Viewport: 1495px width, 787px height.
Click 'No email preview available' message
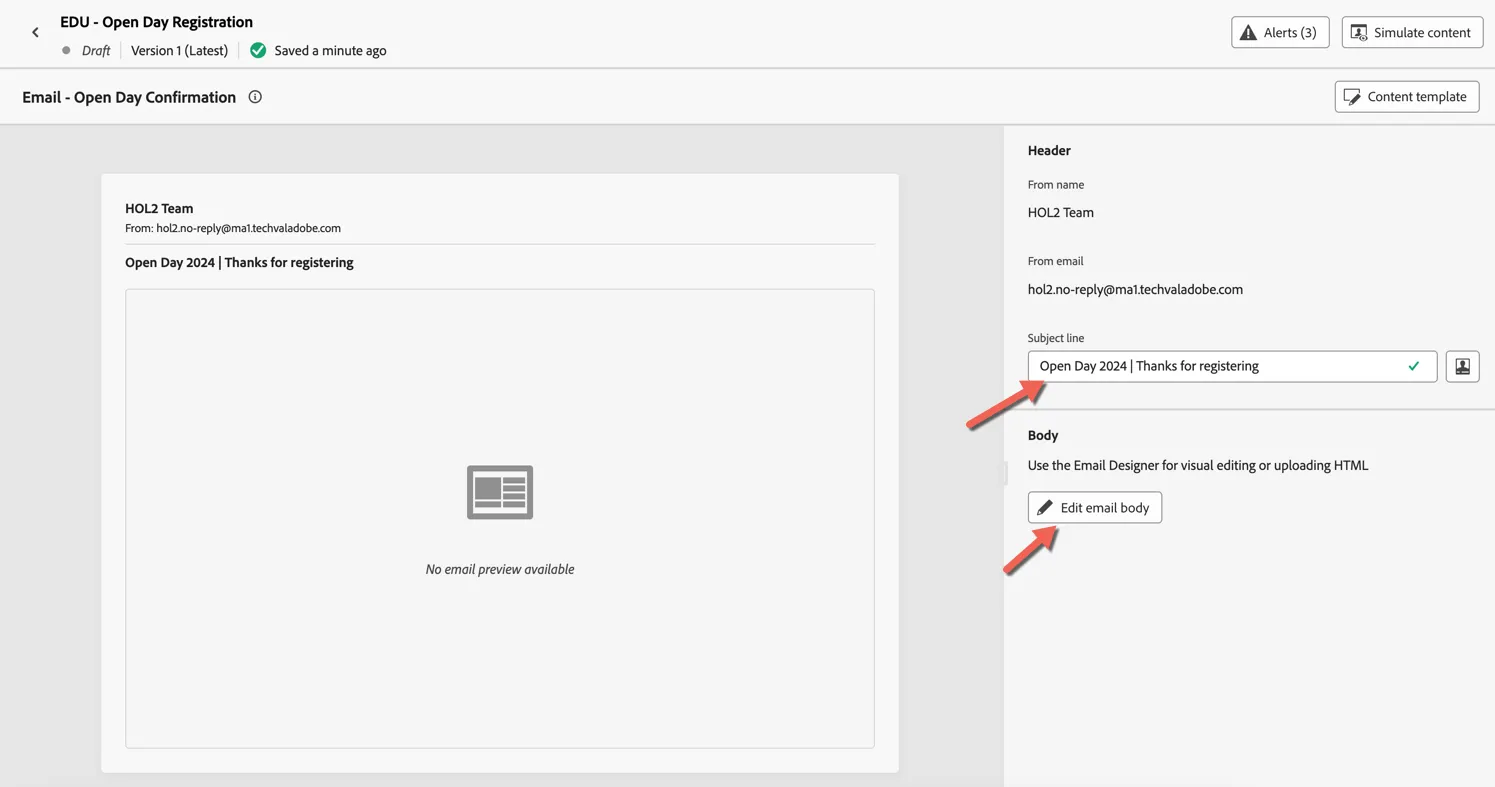[500, 569]
